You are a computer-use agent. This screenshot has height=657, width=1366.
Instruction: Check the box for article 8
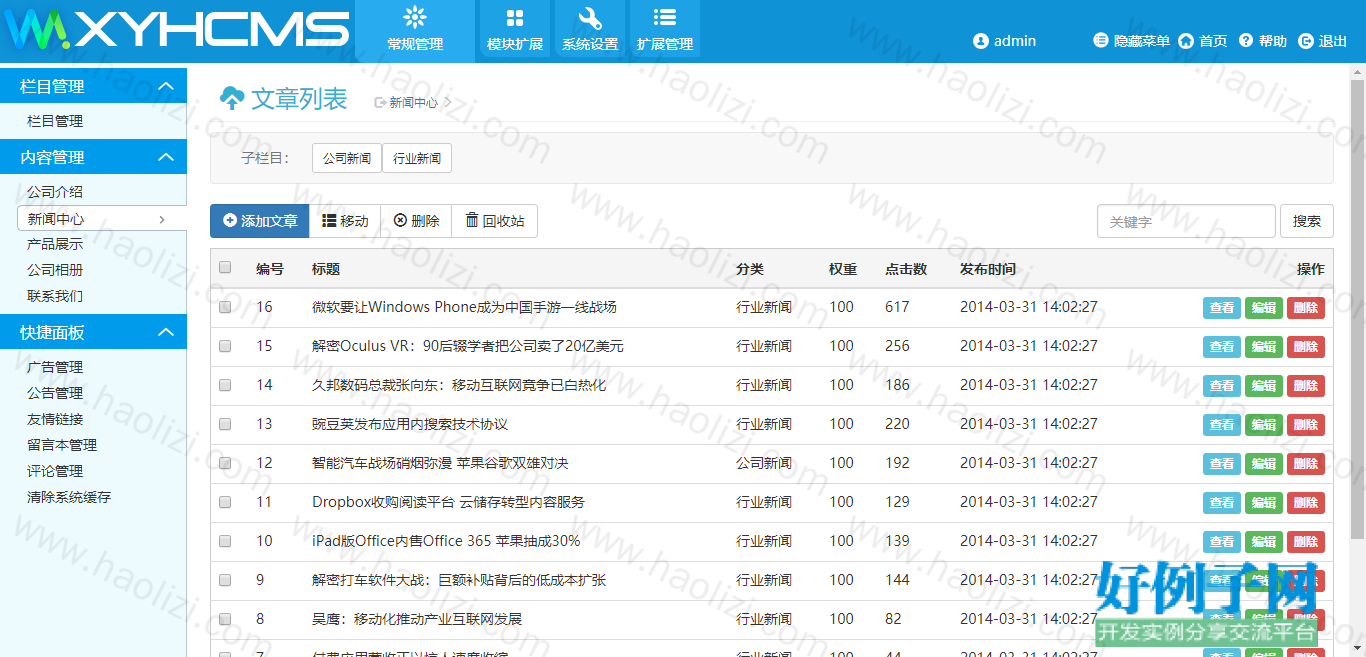point(225,619)
